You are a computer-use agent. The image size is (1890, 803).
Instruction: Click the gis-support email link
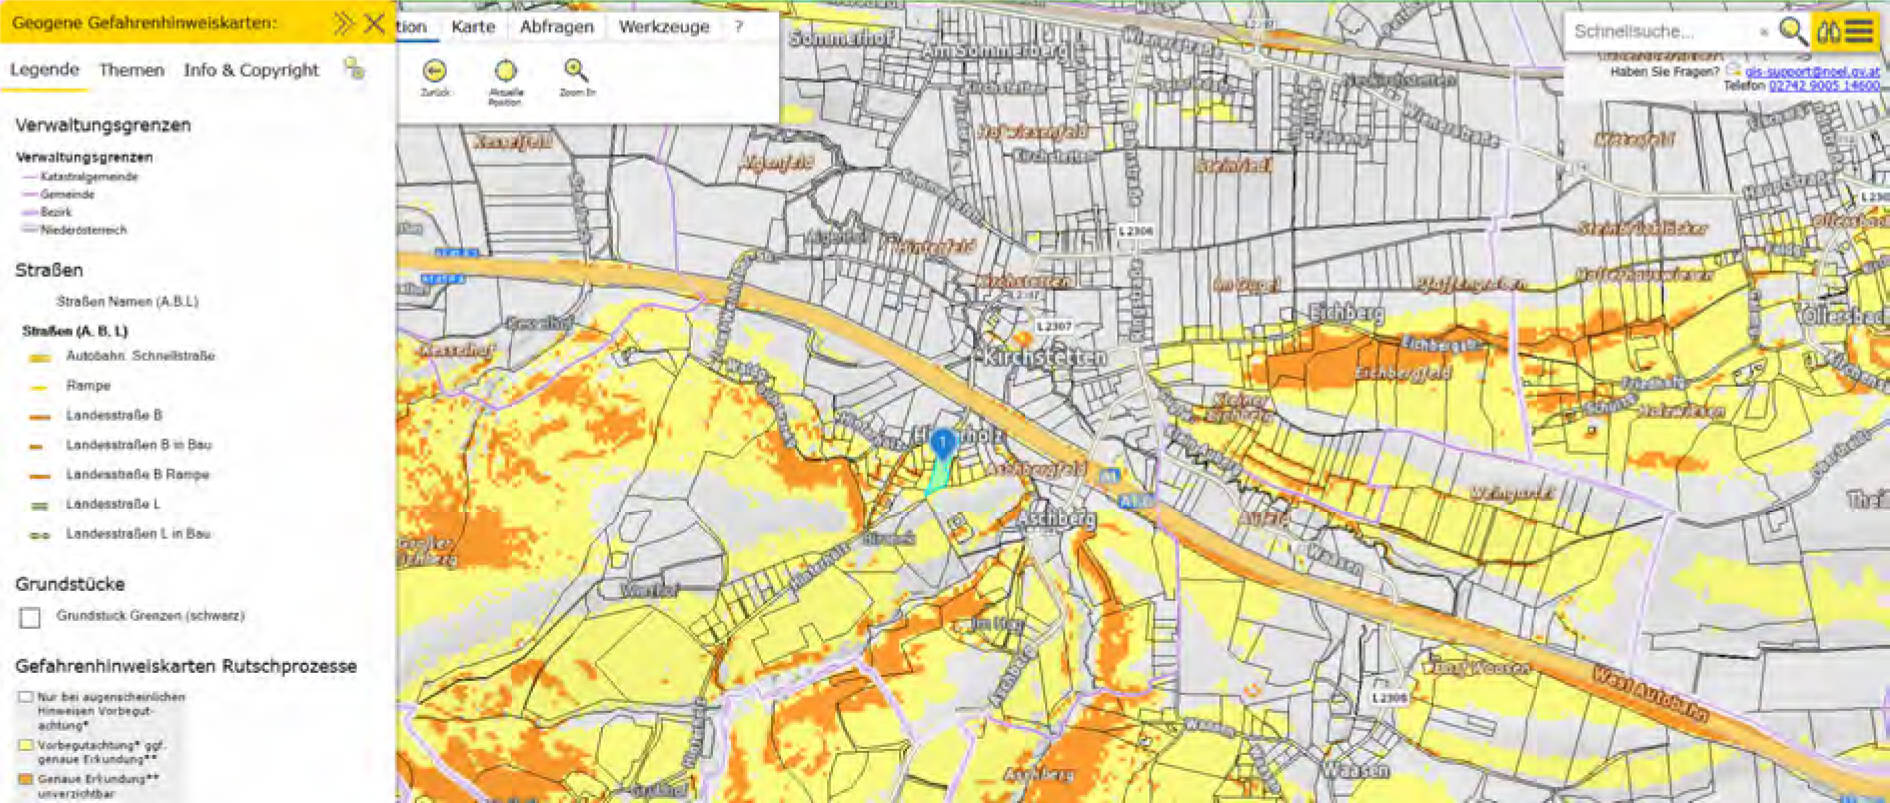click(1812, 72)
